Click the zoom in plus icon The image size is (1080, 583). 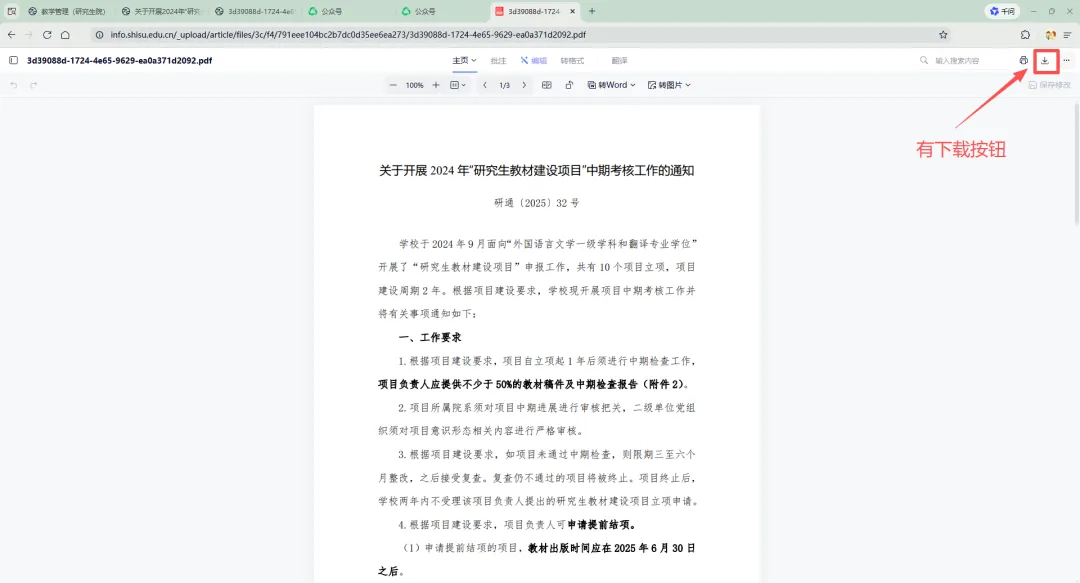pos(435,85)
